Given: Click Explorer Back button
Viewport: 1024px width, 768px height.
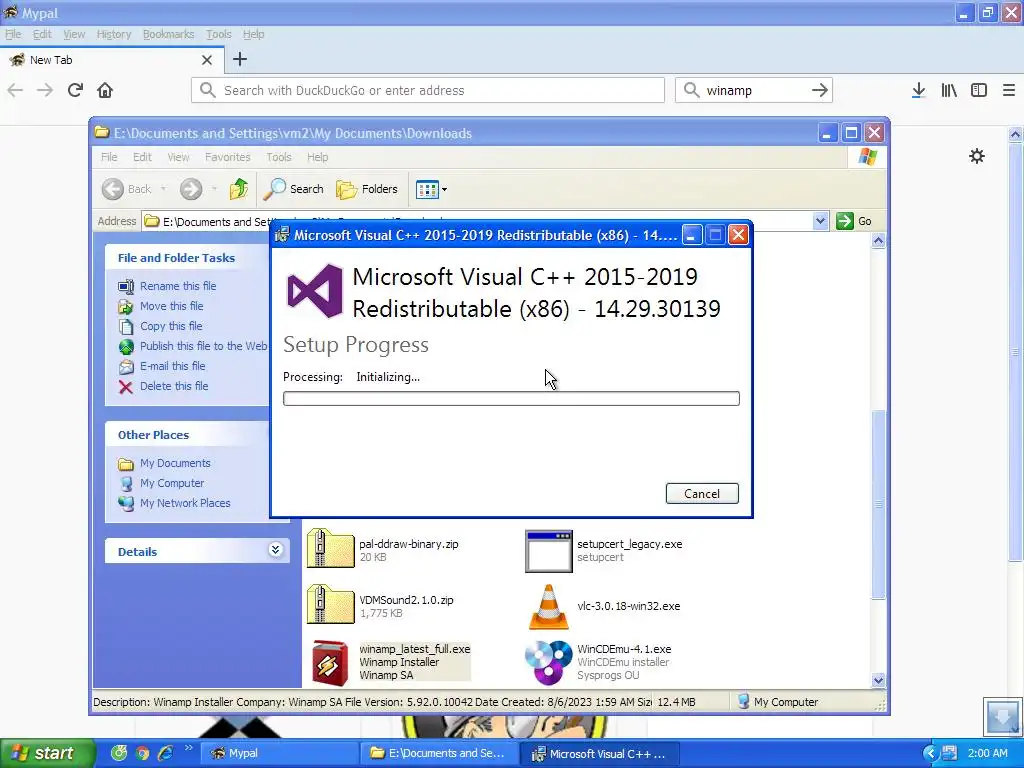Looking at the screenshot, I should click(127, 189).
